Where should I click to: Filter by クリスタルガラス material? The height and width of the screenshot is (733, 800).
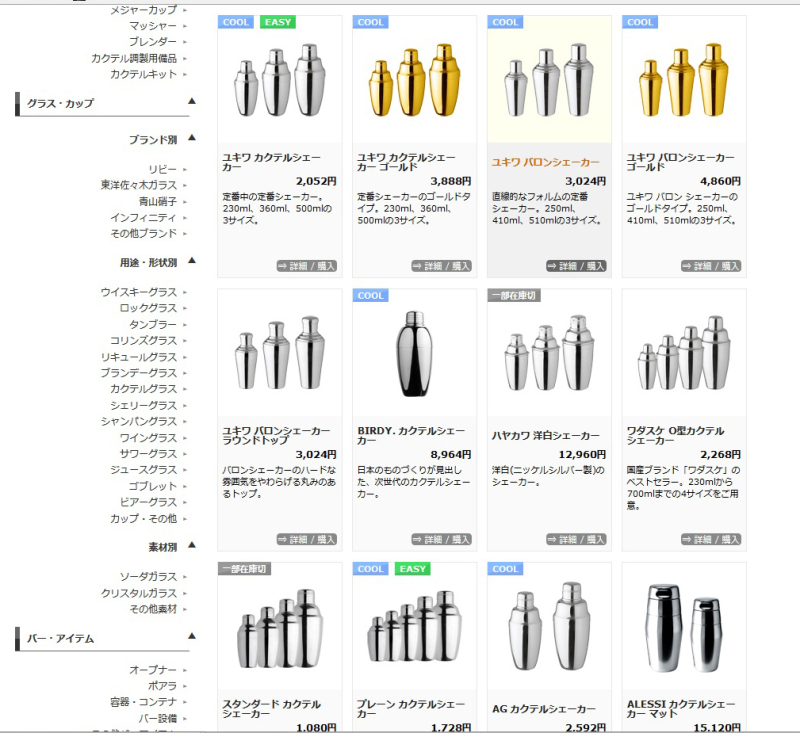[139, 593]
